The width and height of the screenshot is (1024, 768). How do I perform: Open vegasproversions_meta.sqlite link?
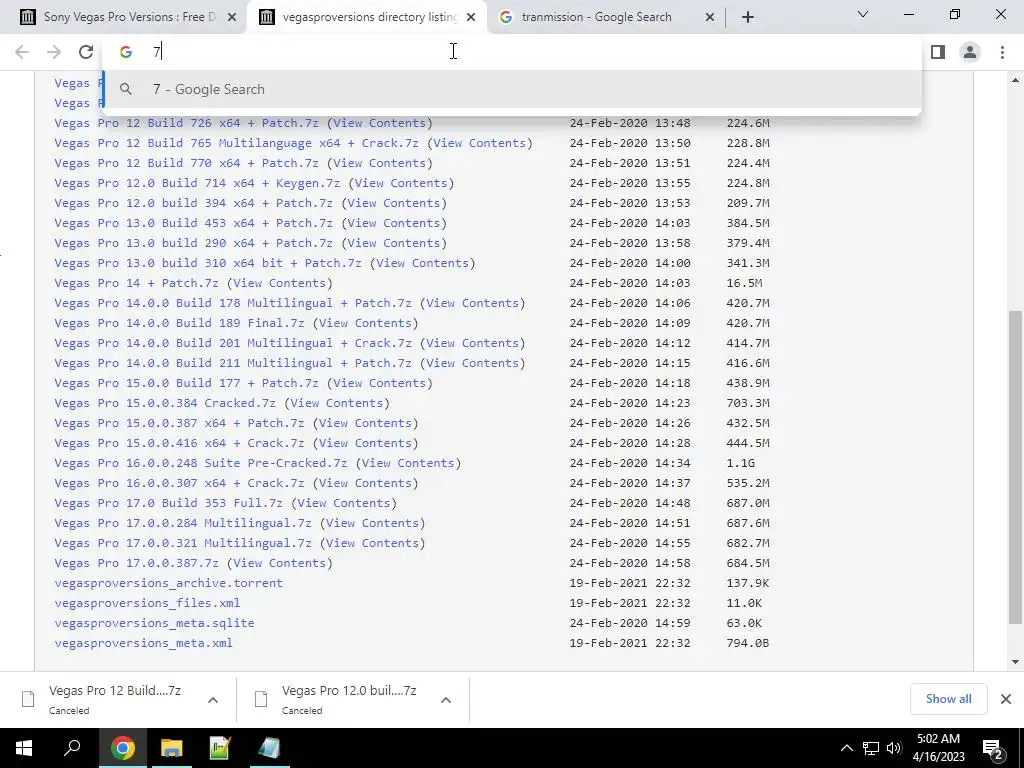[154, 623]
